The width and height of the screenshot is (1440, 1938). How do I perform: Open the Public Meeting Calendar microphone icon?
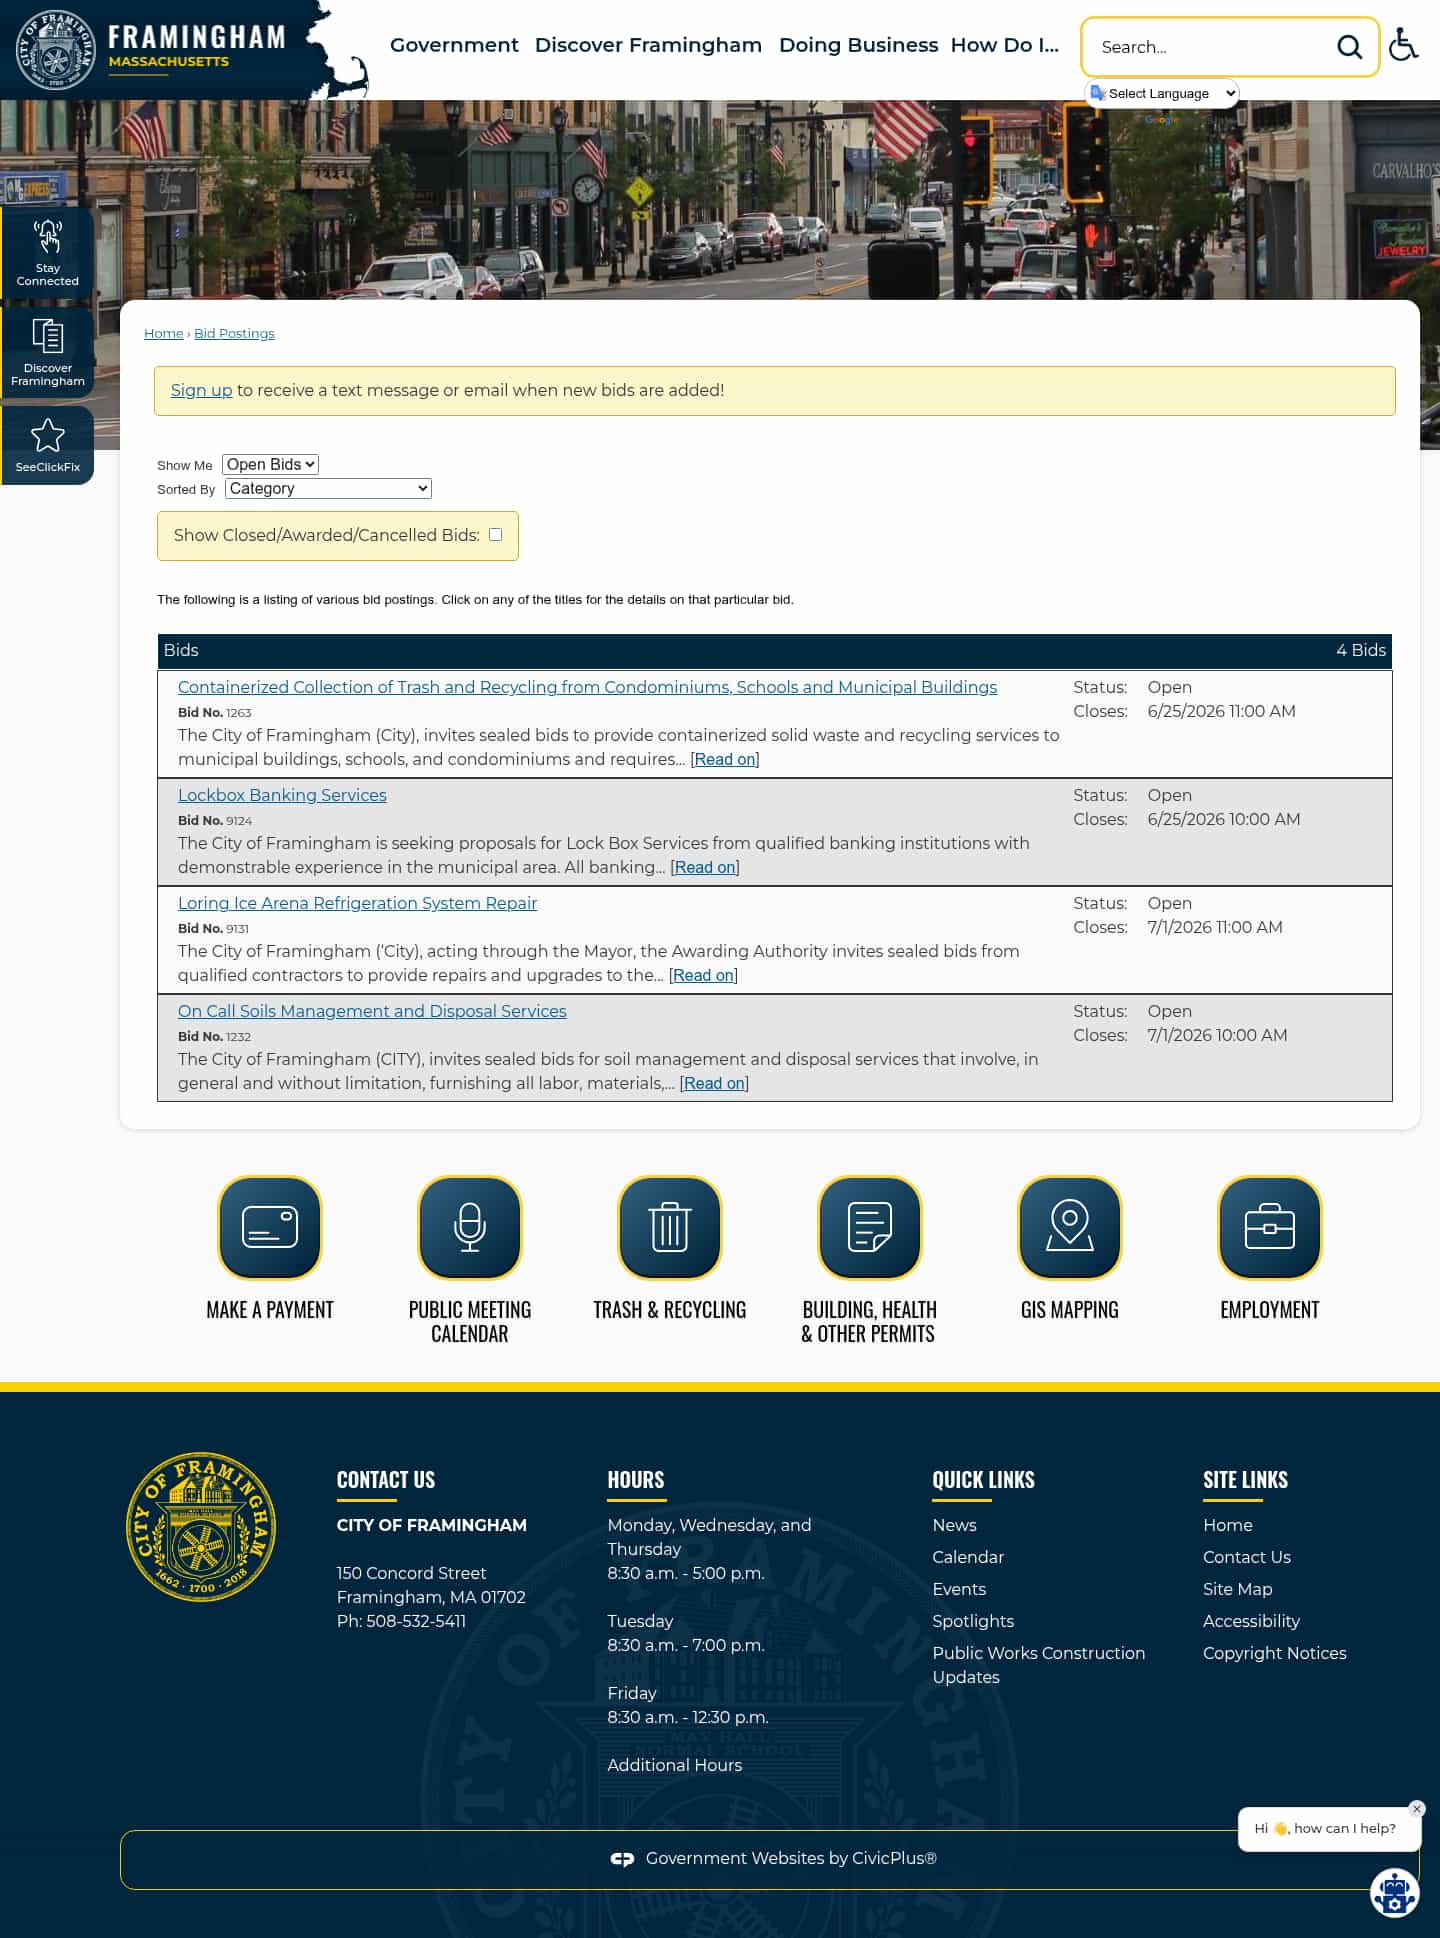point(470,1227)
